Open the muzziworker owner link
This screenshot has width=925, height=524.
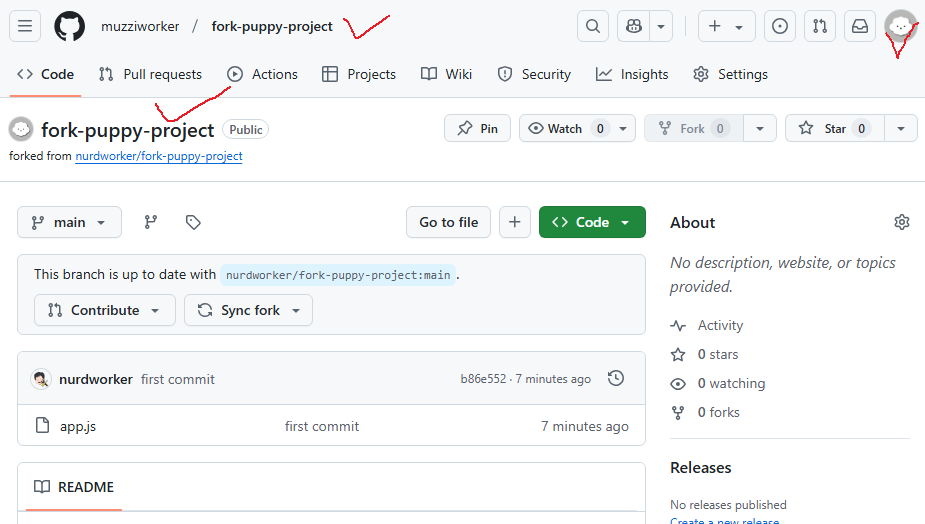(140, 27)
